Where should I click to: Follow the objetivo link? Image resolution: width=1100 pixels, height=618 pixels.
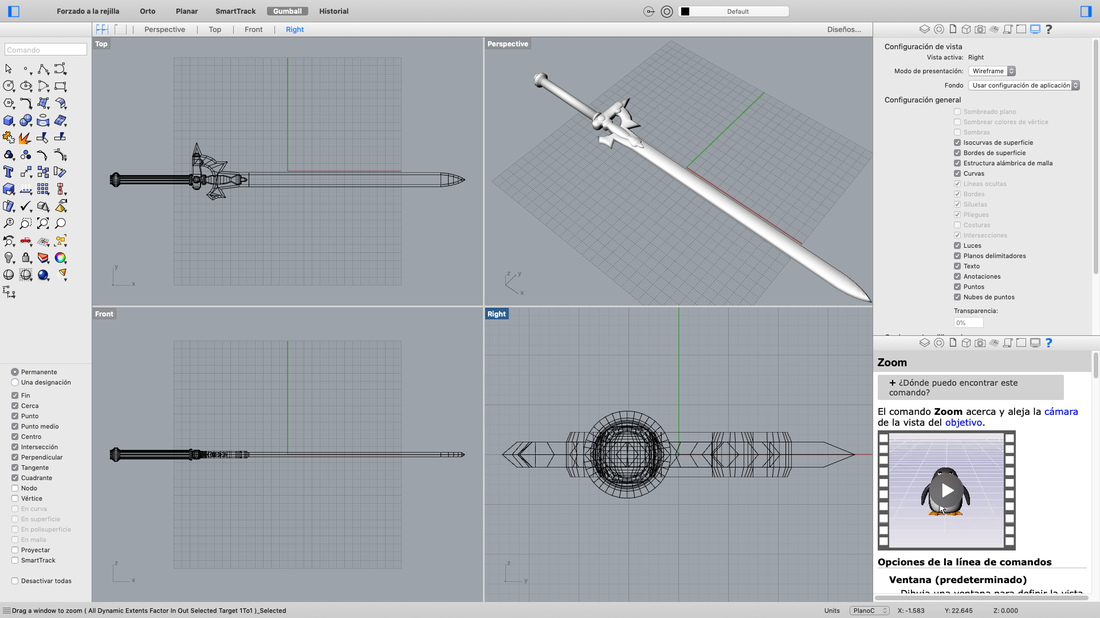[x=963, y=422]
